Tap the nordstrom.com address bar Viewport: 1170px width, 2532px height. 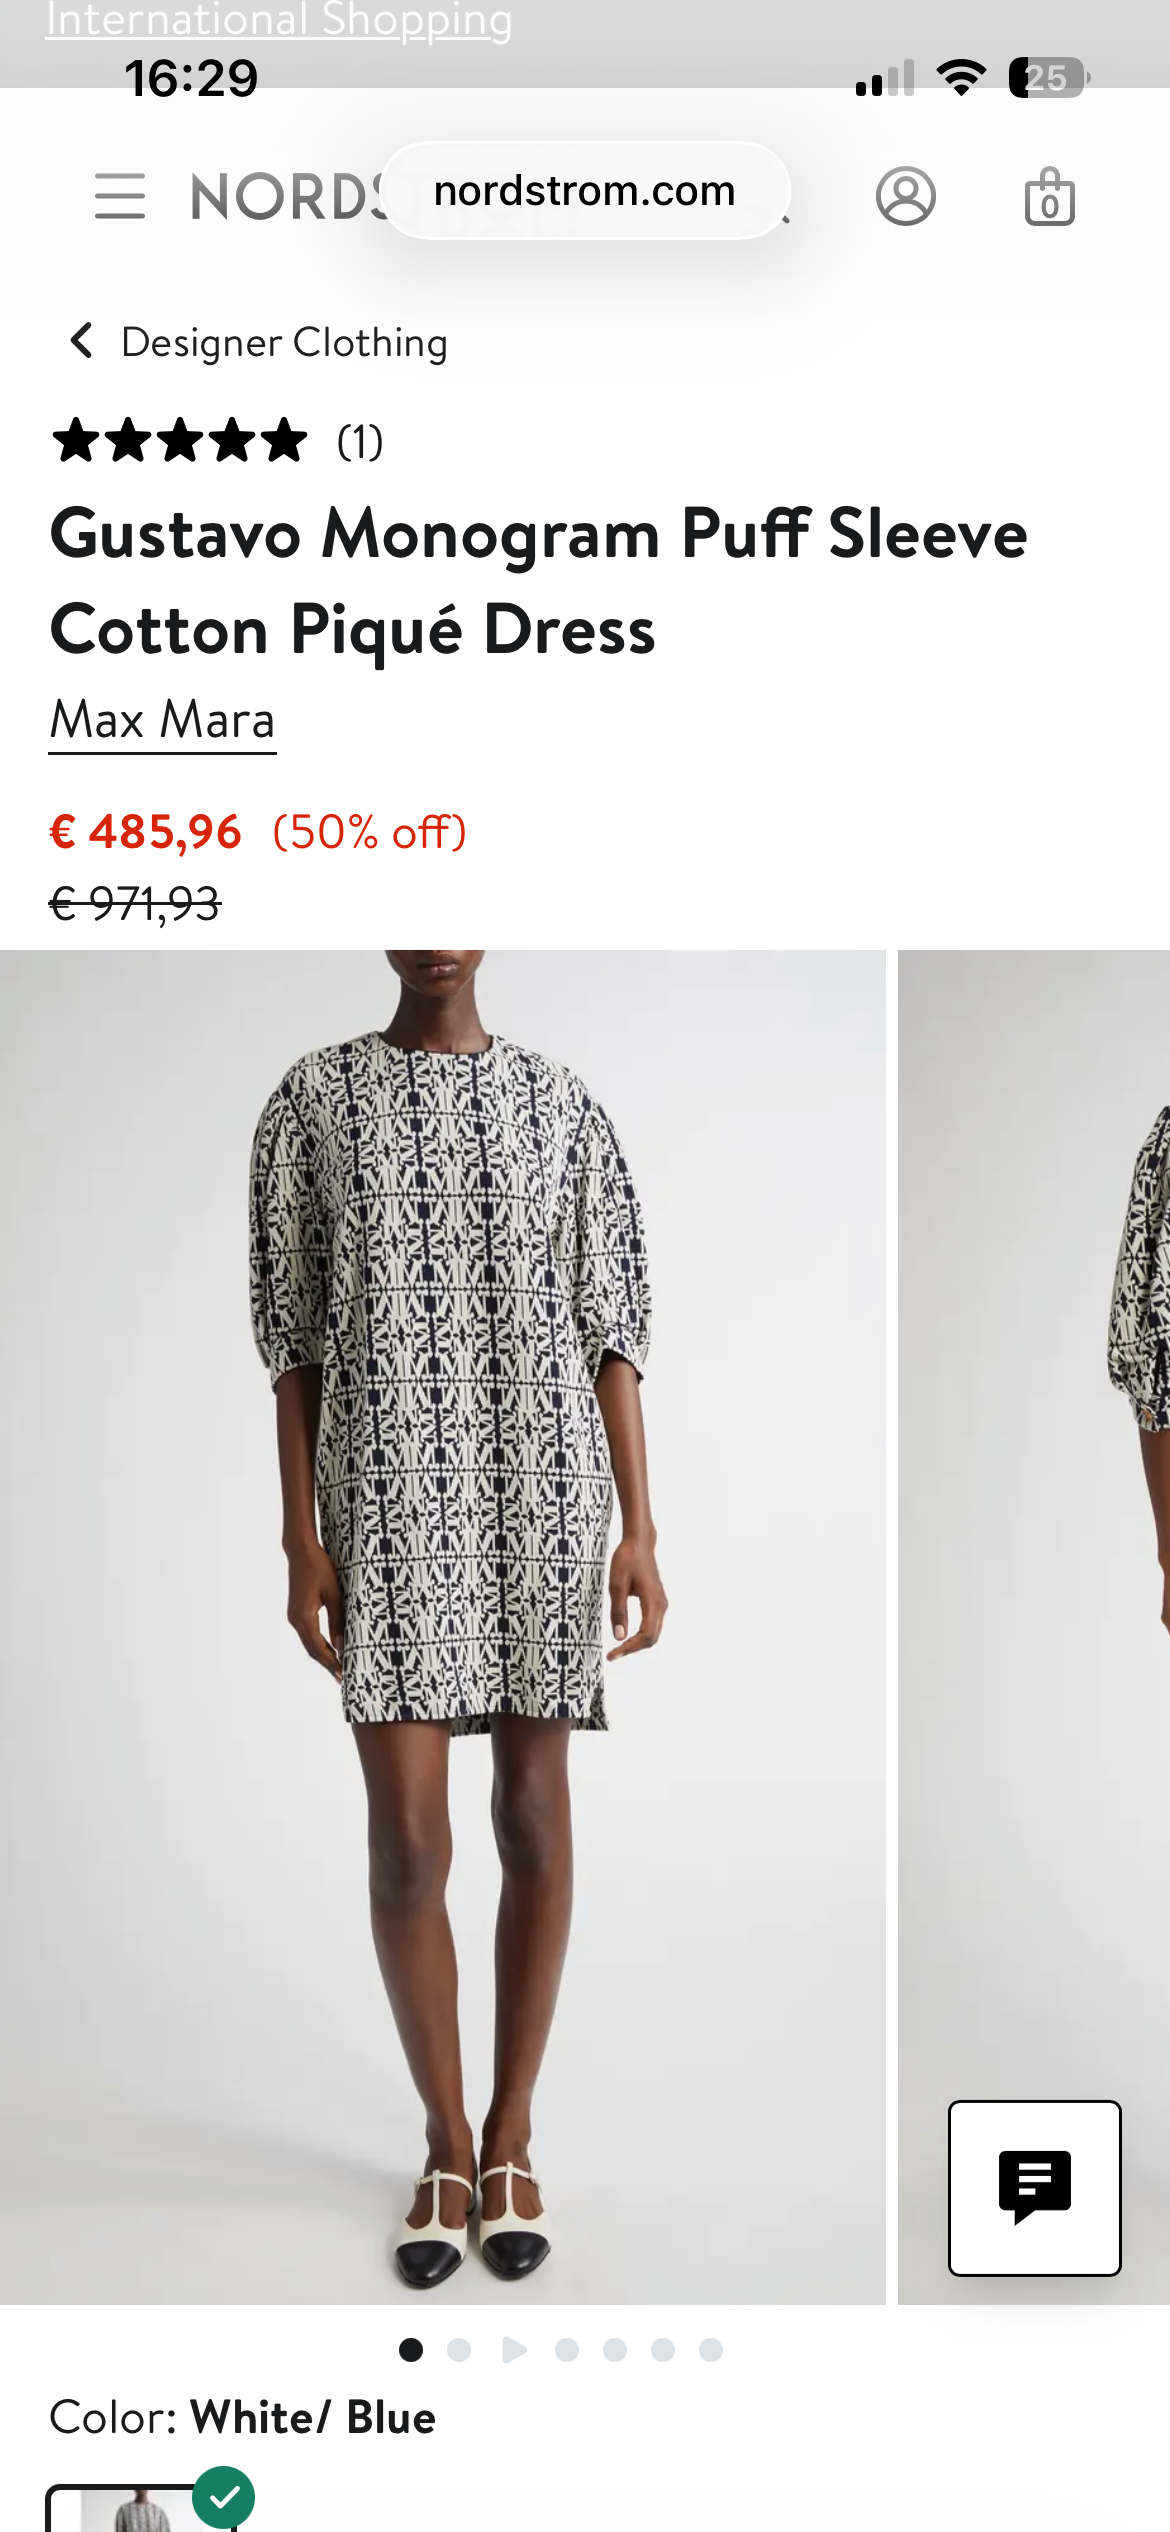click(x=586, y=190)
